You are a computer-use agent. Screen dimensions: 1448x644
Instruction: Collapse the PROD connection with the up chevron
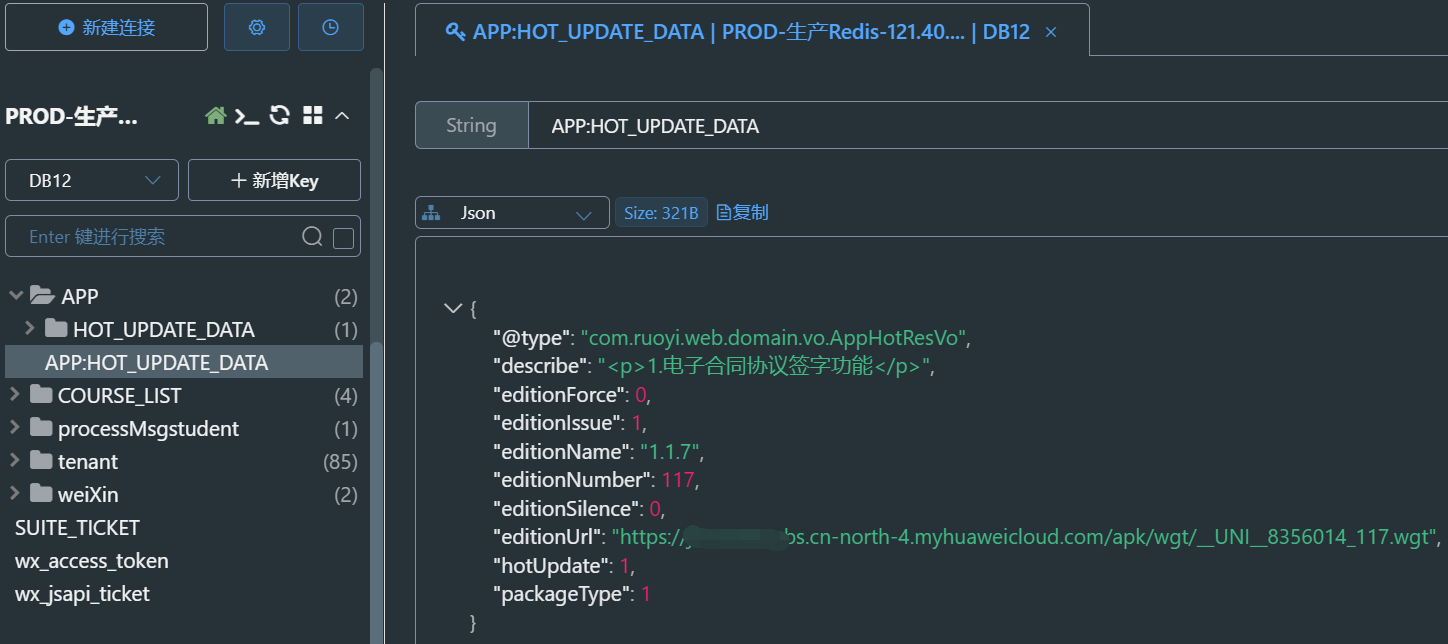tap(342, 116)
